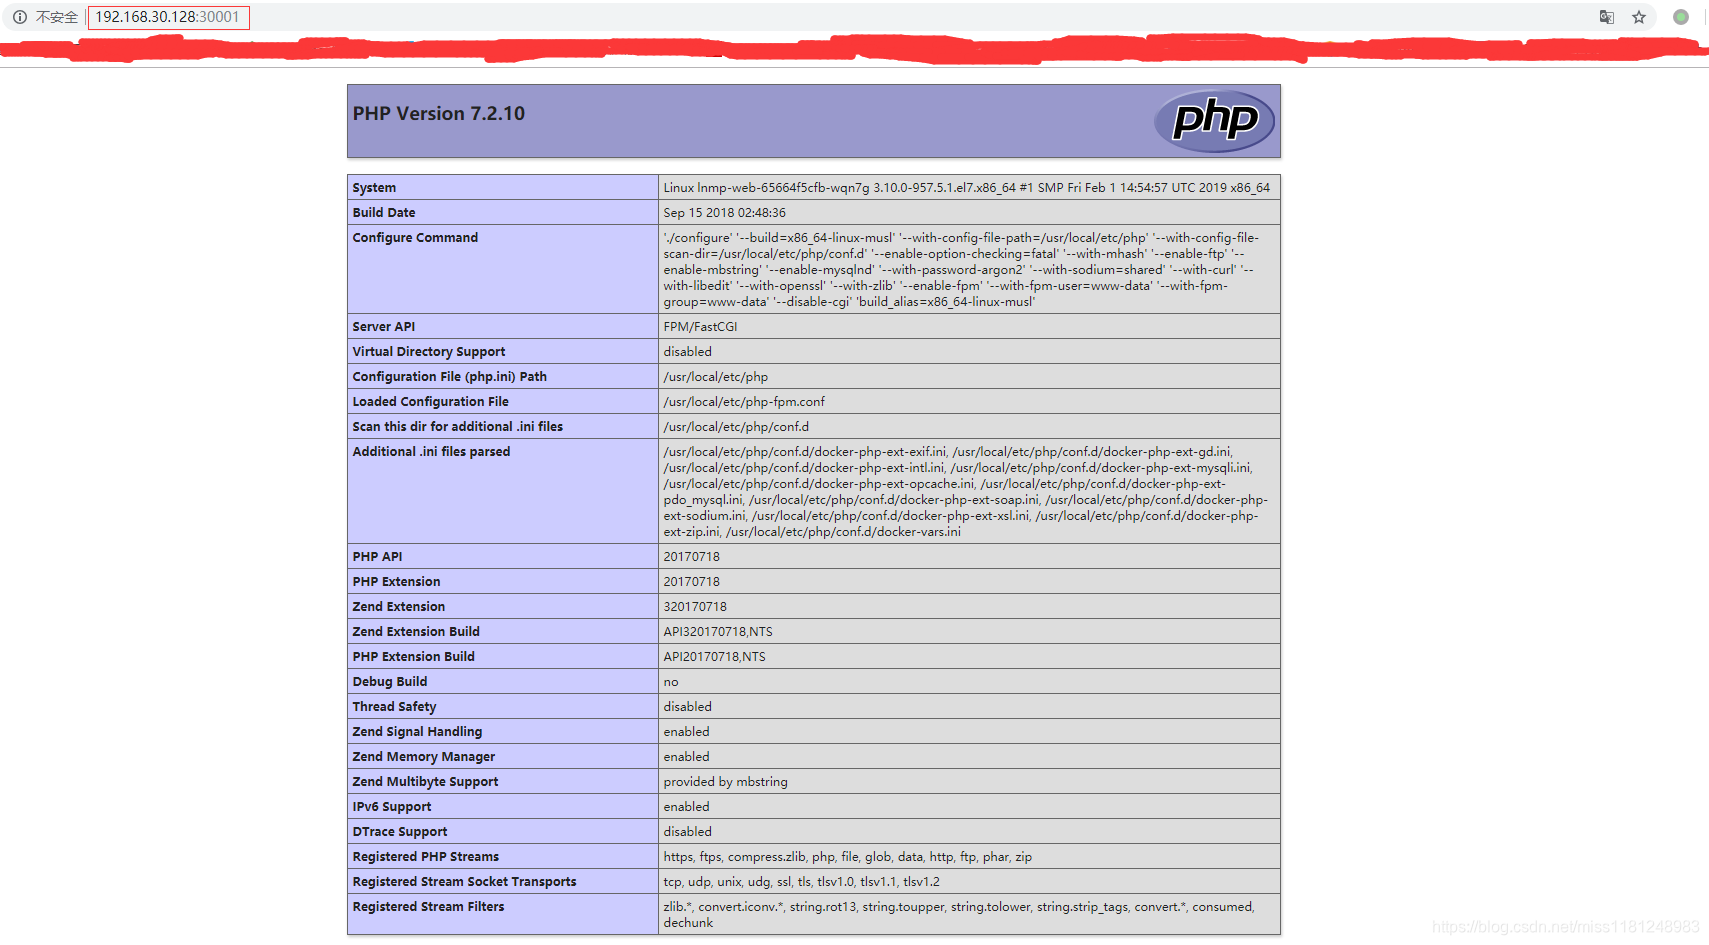Select 'Registered PHP Streams' label
Screen dimensions: 1709x945
426,857
